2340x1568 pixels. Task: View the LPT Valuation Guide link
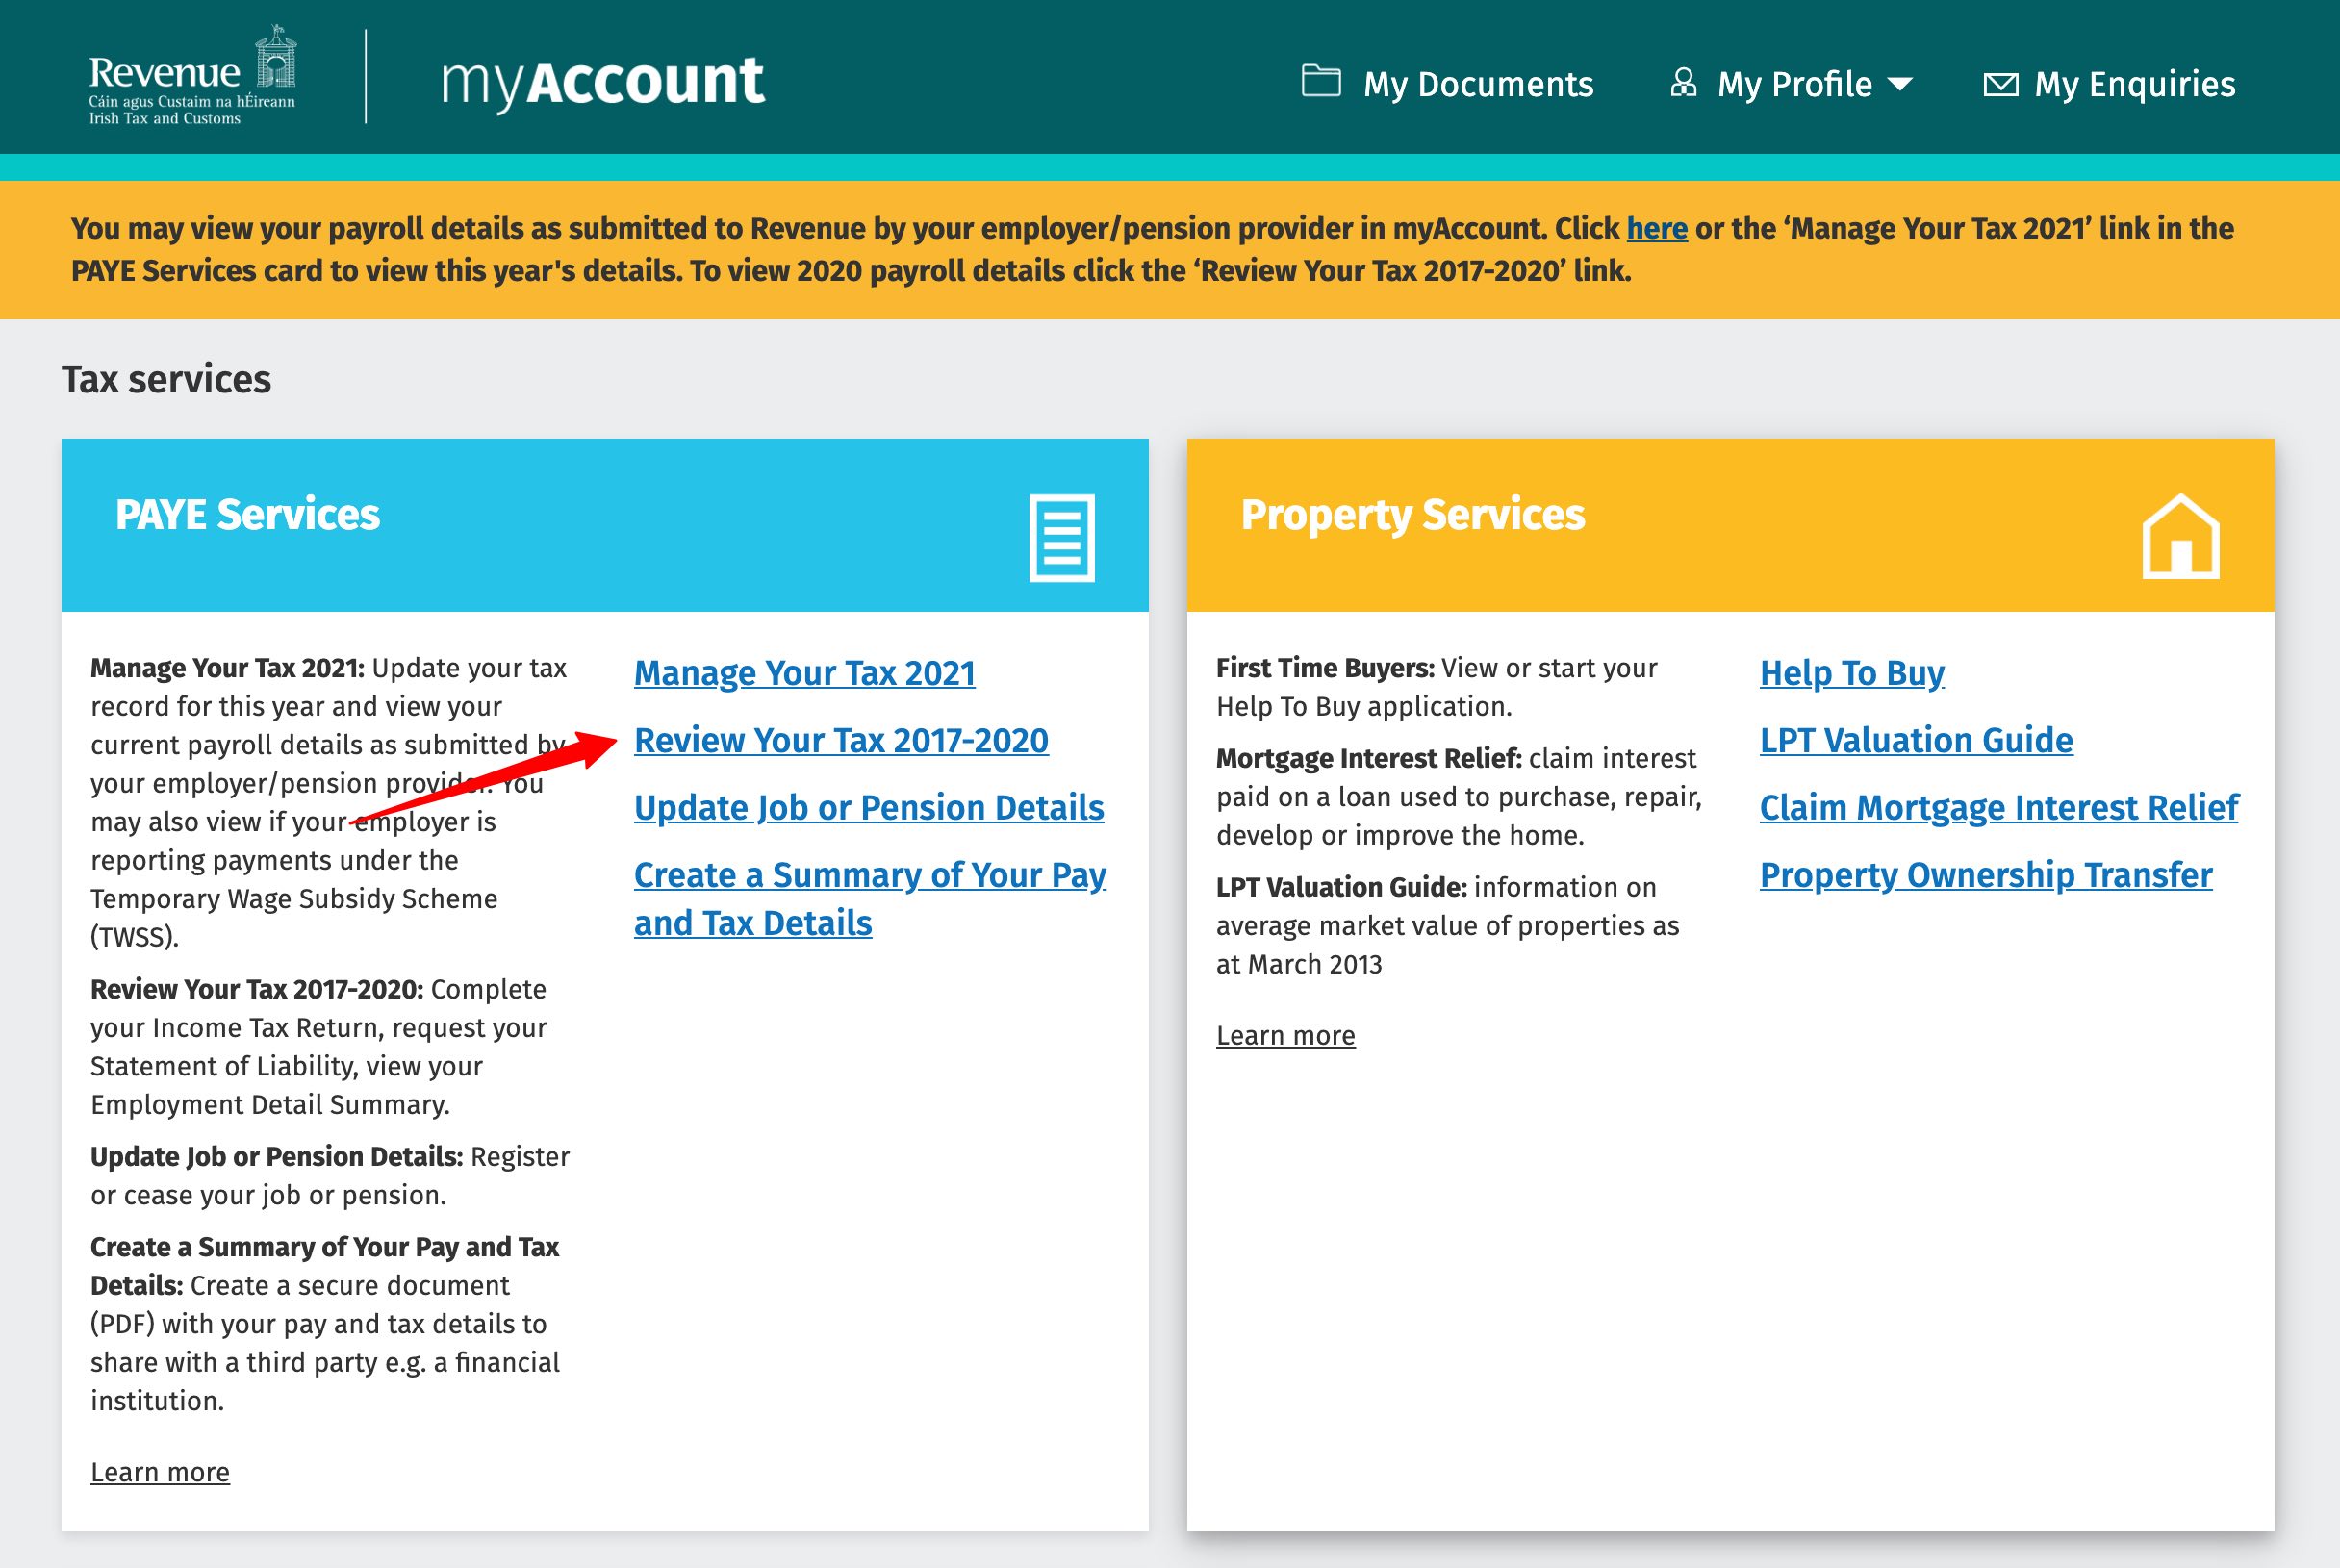[x=1915, y=740]
